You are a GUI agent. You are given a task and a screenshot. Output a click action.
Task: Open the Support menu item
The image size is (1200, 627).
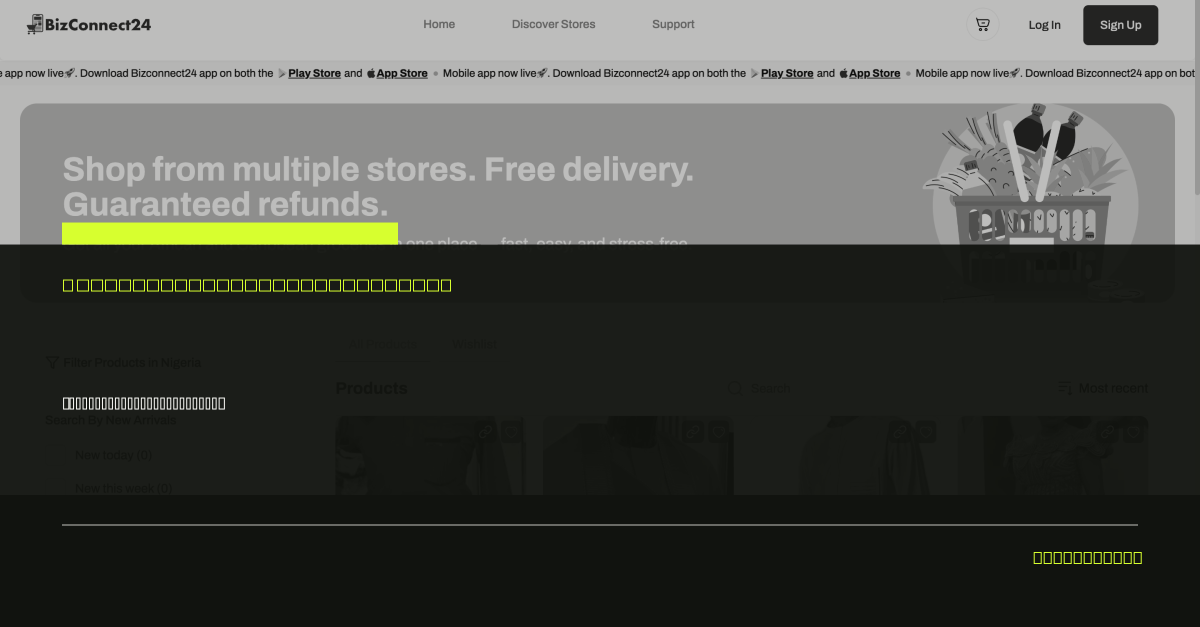pos(673,24)
